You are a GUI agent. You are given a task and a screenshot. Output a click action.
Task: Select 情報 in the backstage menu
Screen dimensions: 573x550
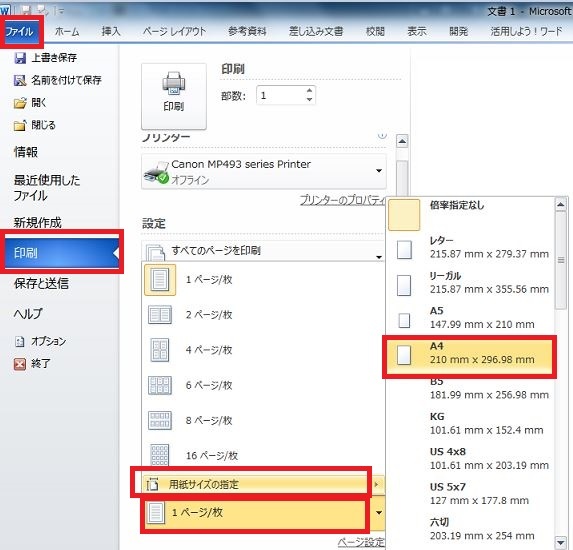pyautogui.click(x=26, y=152)
